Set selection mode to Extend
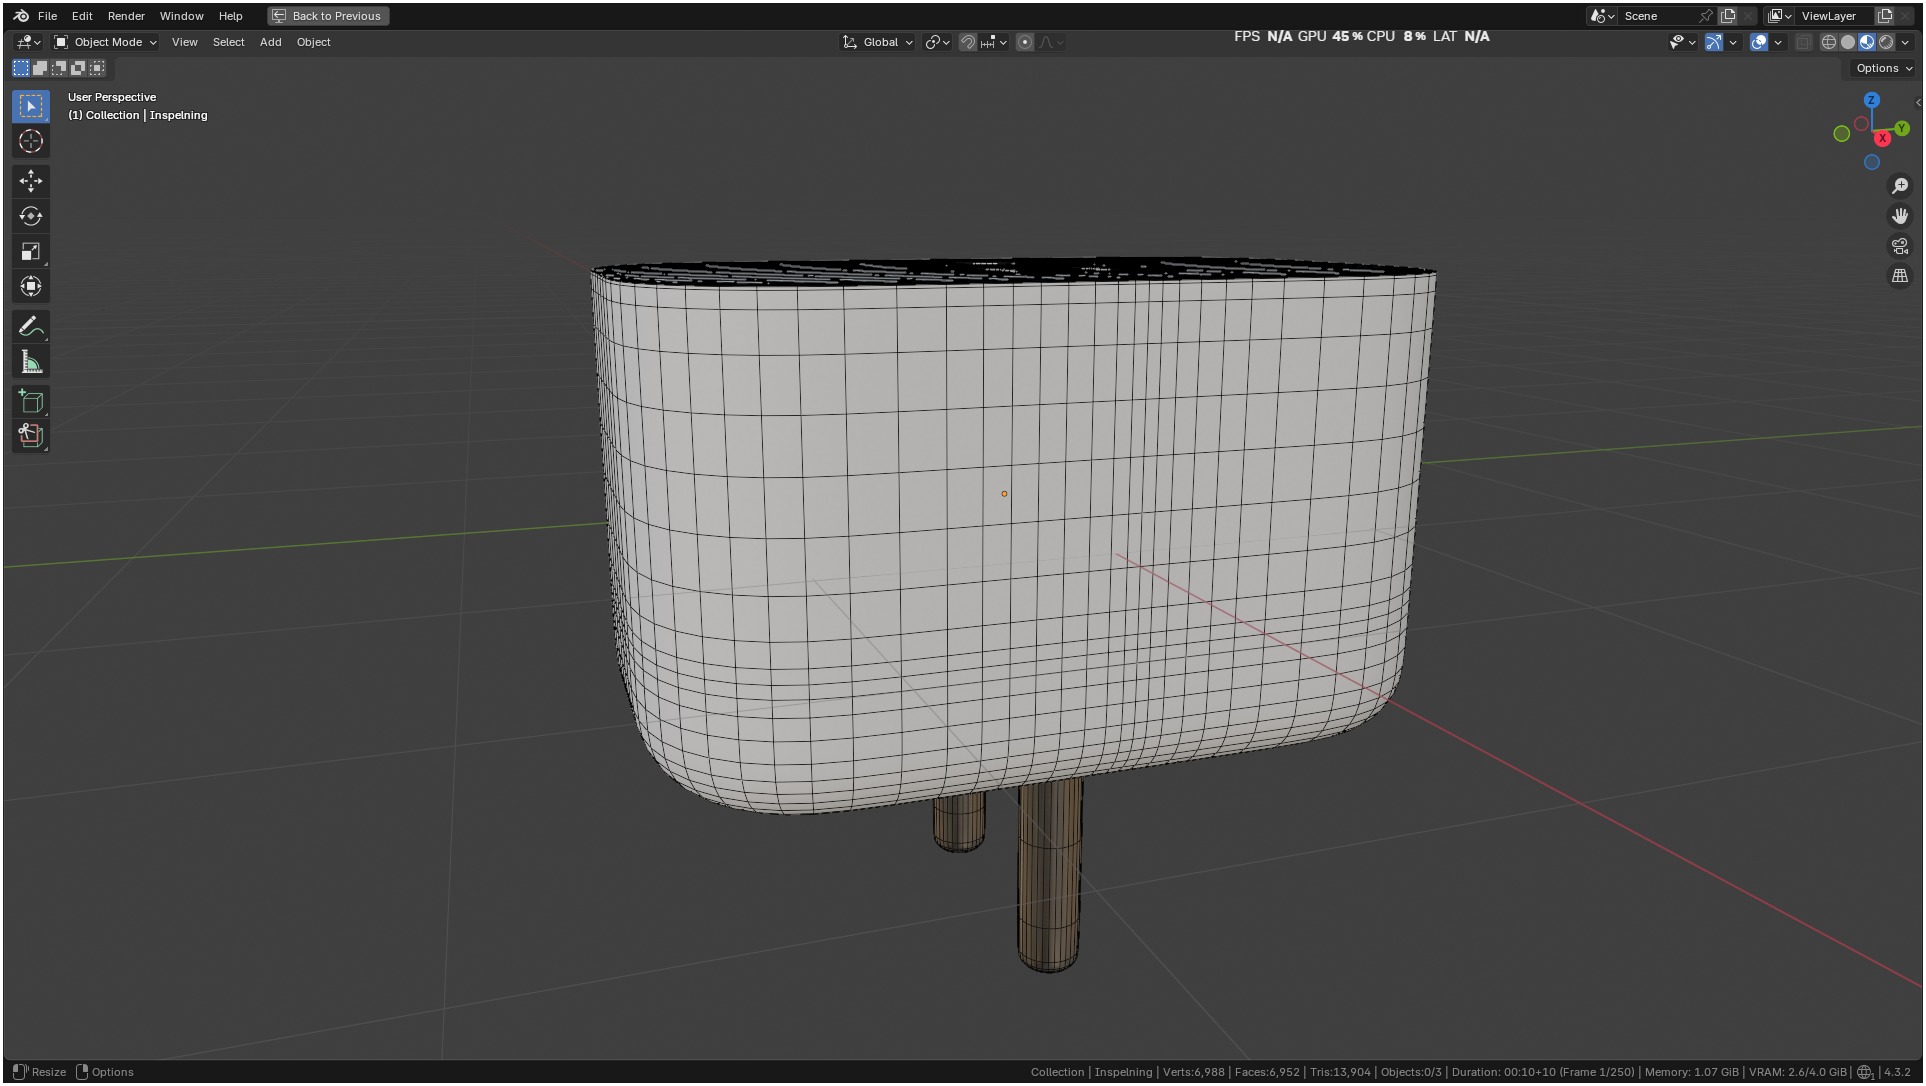The image size is (1926, 1086). pyautogui.click(x=40, y=68)
